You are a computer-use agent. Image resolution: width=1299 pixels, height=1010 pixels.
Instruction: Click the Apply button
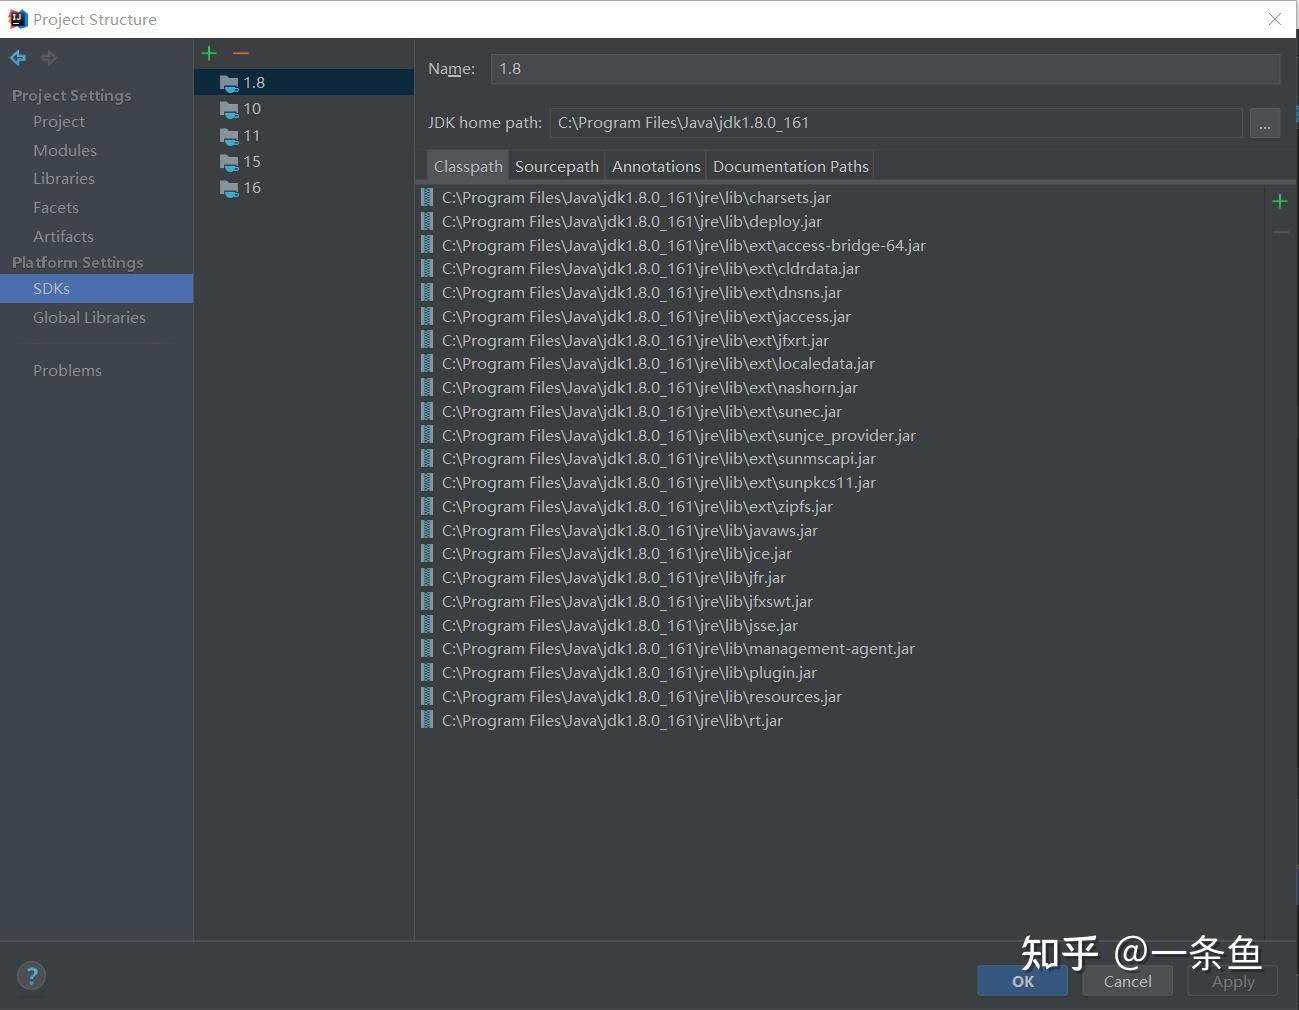[1232, 981]
